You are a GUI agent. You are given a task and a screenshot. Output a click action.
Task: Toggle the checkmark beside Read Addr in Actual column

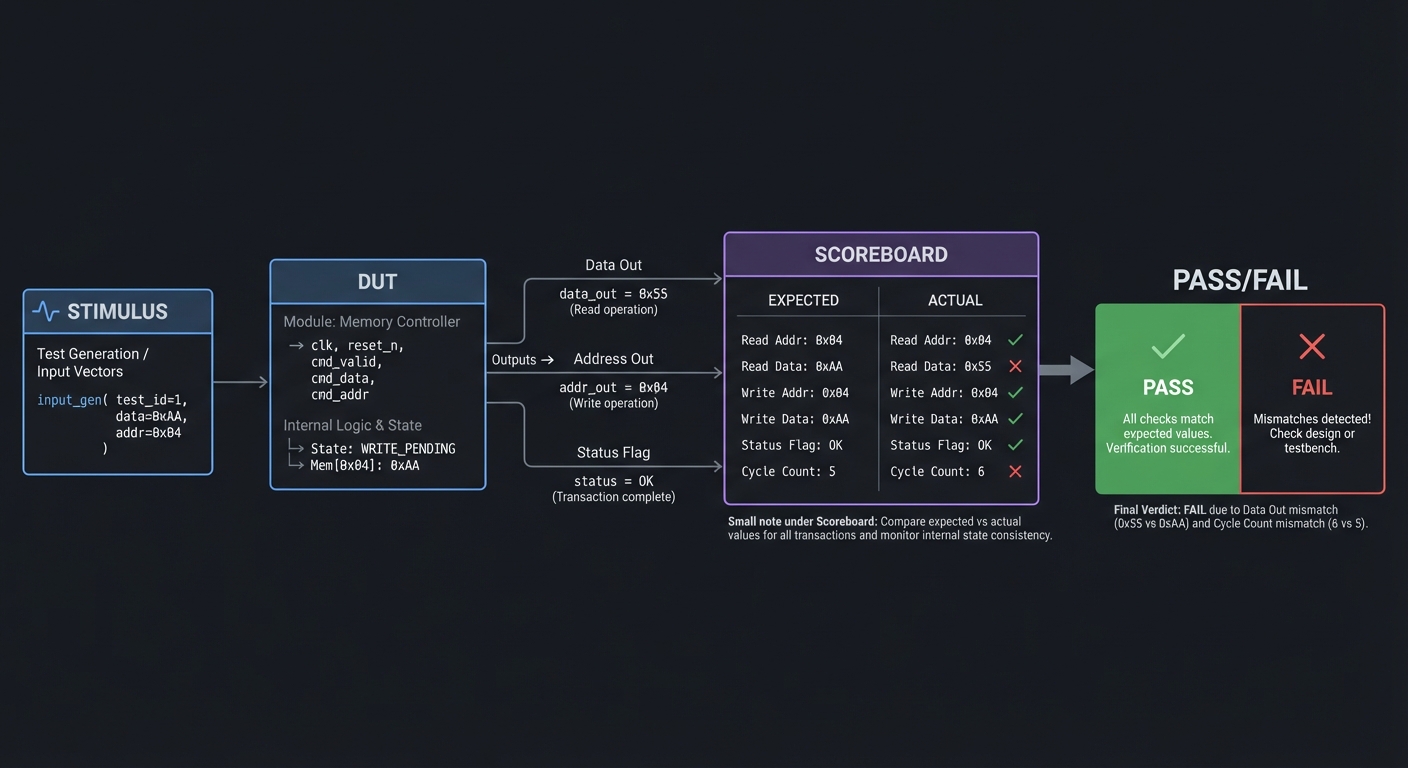click(x=1015, y=340)
